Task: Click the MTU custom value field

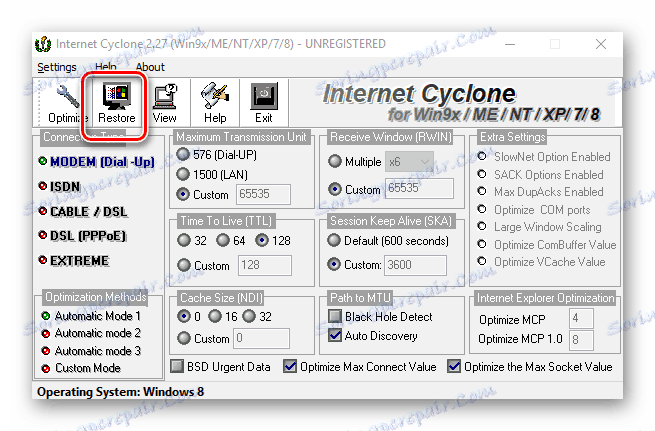Action: (x=263, y=194)
